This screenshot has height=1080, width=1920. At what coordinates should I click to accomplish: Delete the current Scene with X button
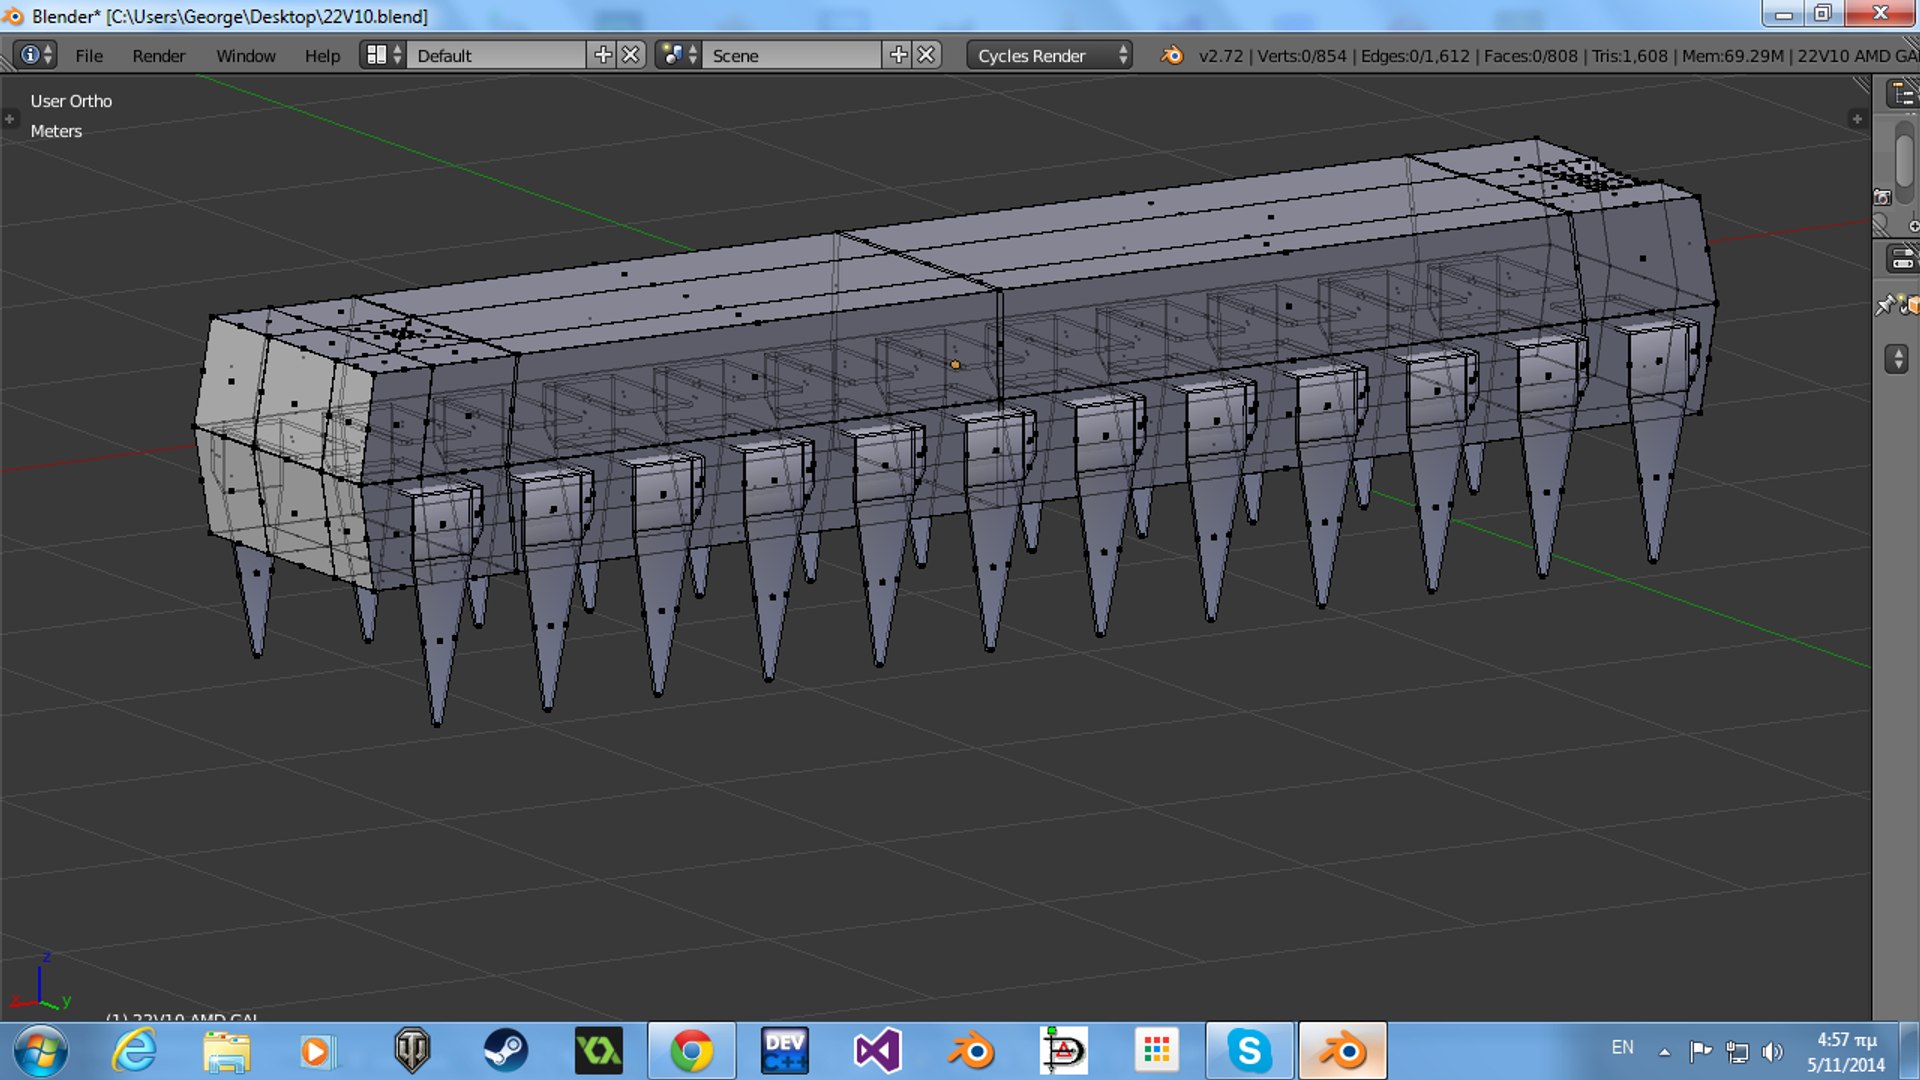[927, 55]
